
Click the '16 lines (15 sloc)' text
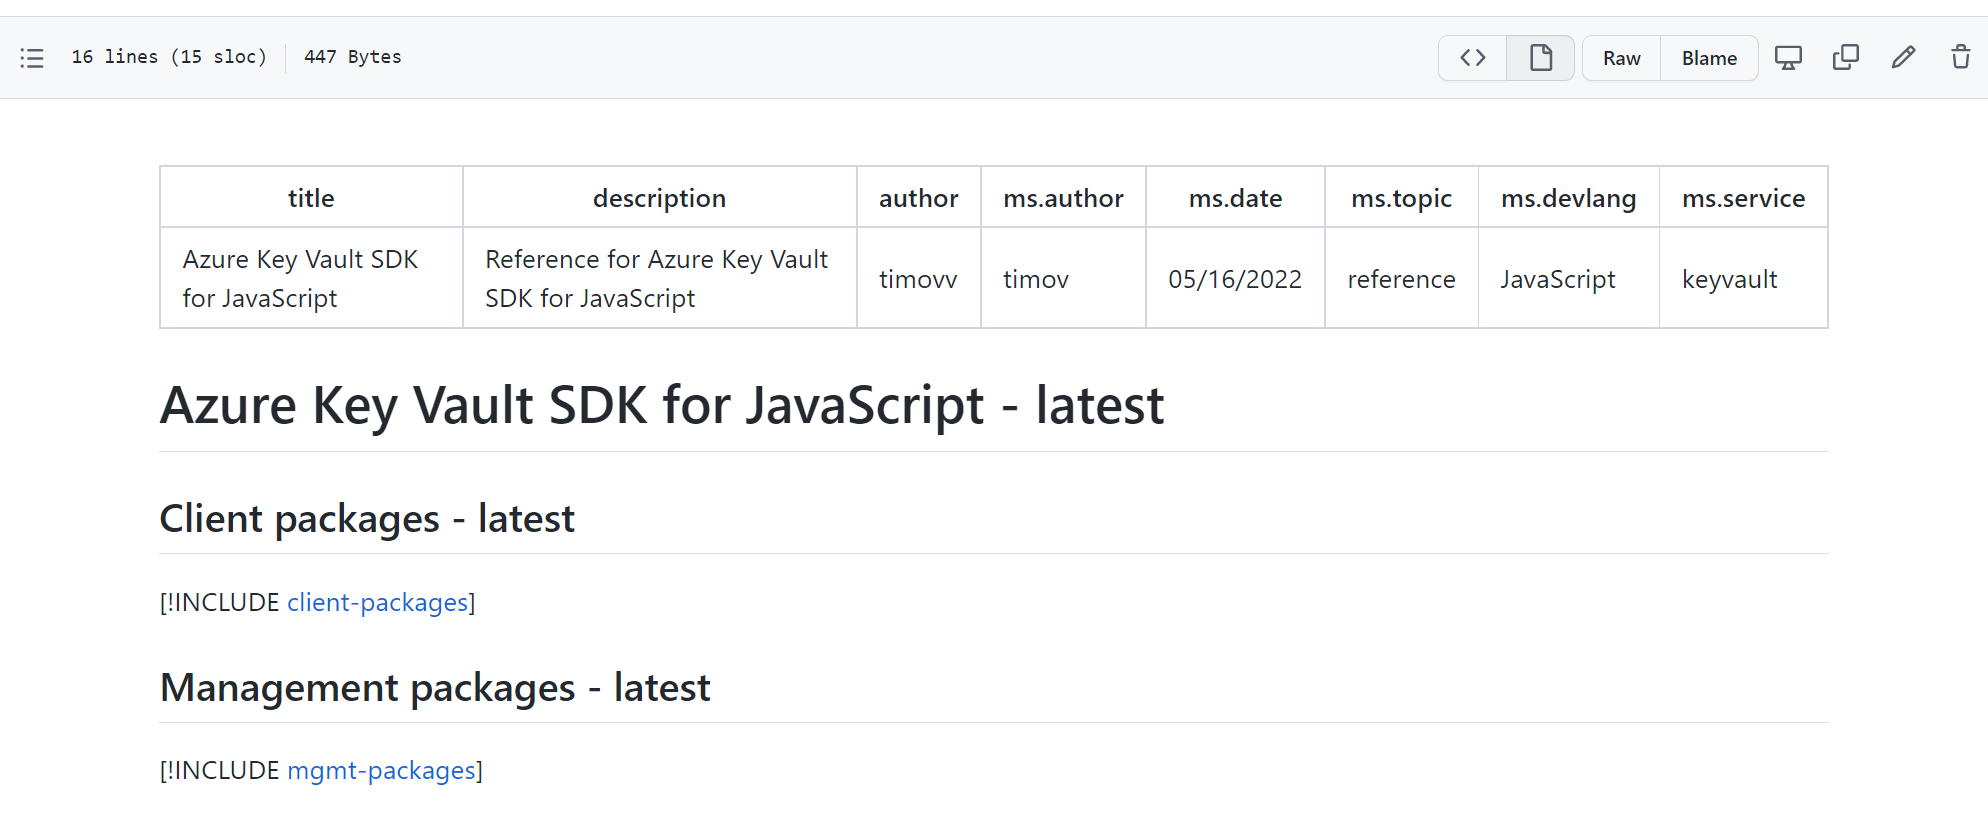coord(169,57)
